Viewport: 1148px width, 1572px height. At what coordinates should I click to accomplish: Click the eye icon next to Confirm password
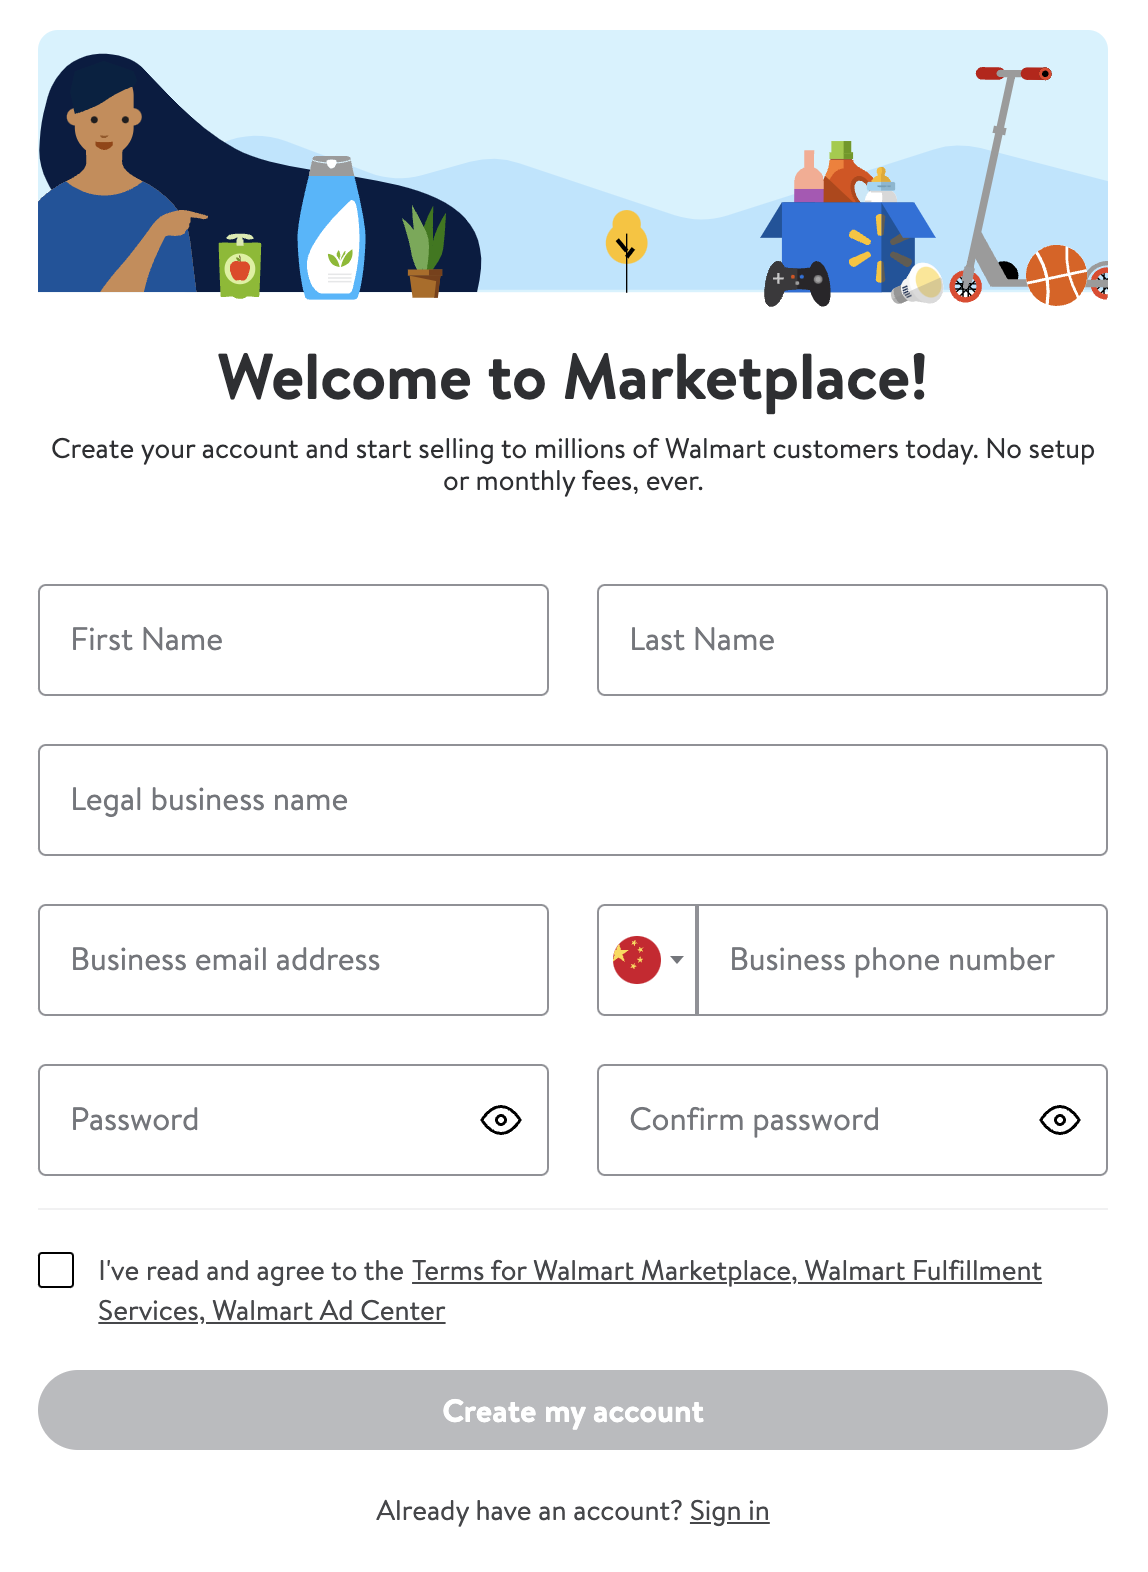point(1059,1120)
